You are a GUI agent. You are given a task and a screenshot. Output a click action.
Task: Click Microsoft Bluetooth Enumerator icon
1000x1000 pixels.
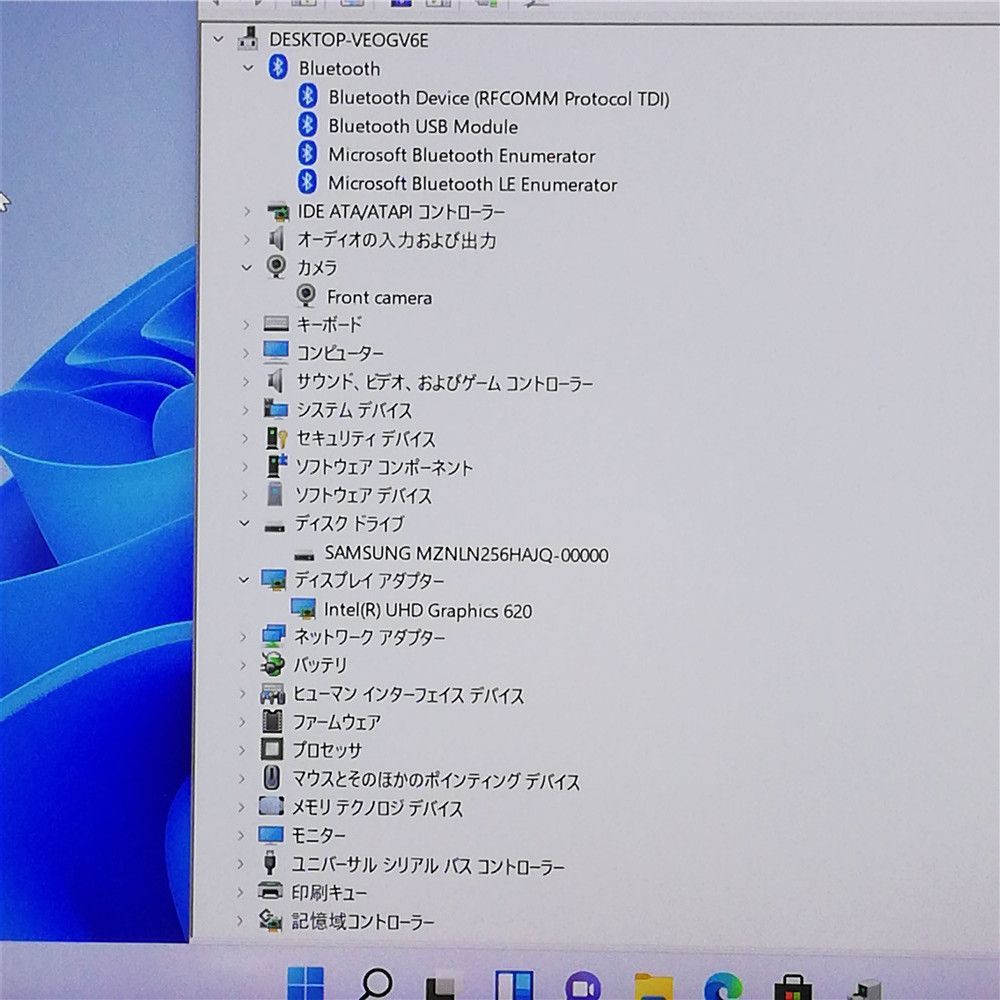point(307,154)
